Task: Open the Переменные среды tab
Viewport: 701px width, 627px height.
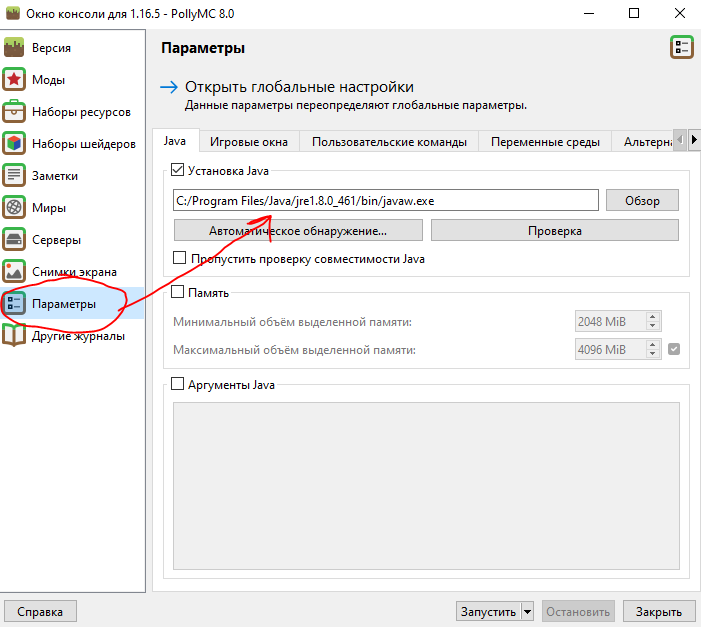Action: coord(545,142)
